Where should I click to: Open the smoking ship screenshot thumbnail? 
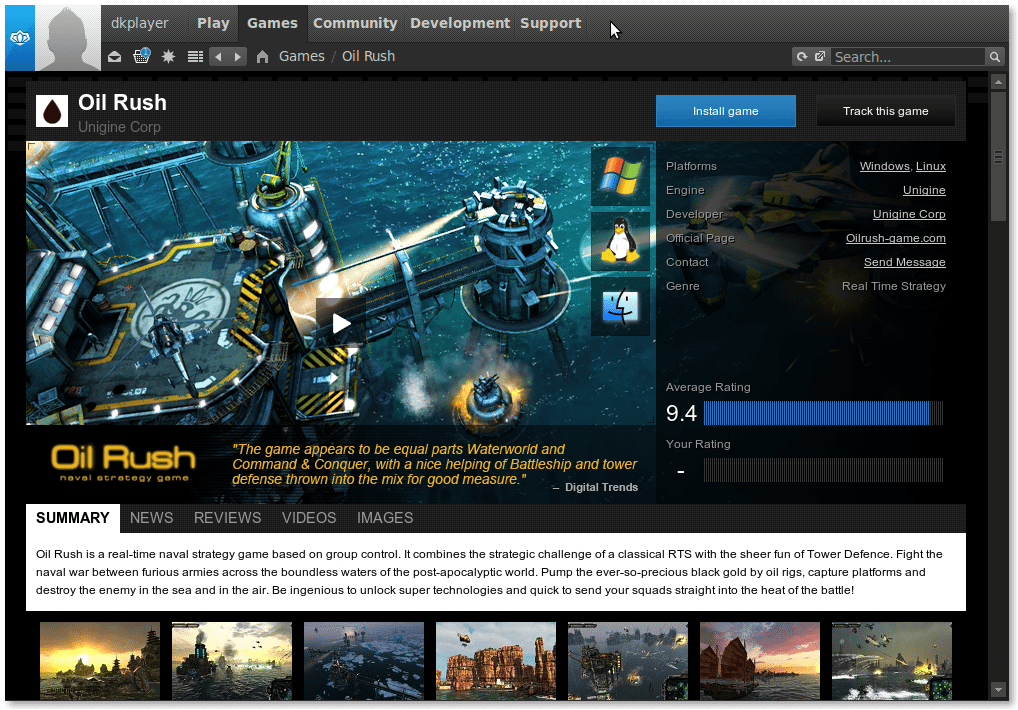click(x=232, y=661)
